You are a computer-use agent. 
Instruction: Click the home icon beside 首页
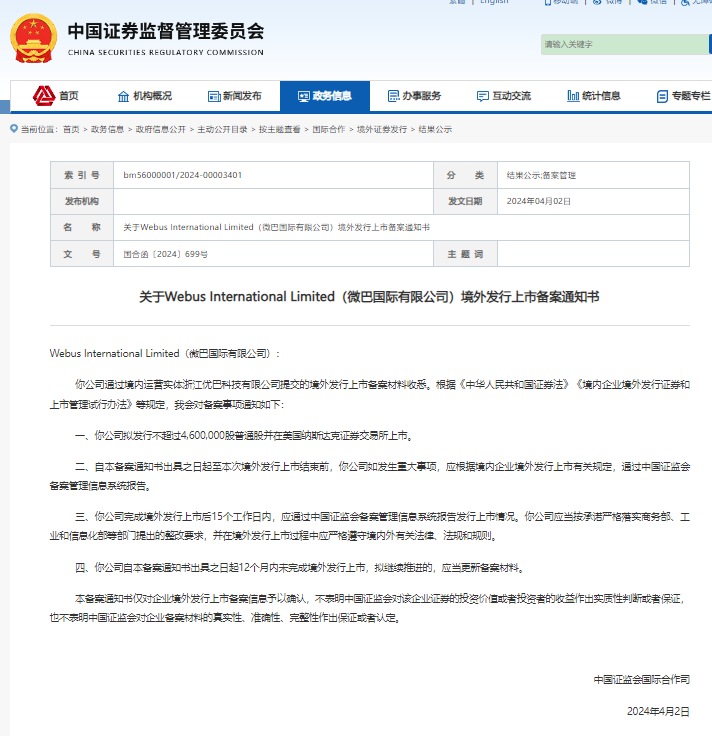coord(43,96)
